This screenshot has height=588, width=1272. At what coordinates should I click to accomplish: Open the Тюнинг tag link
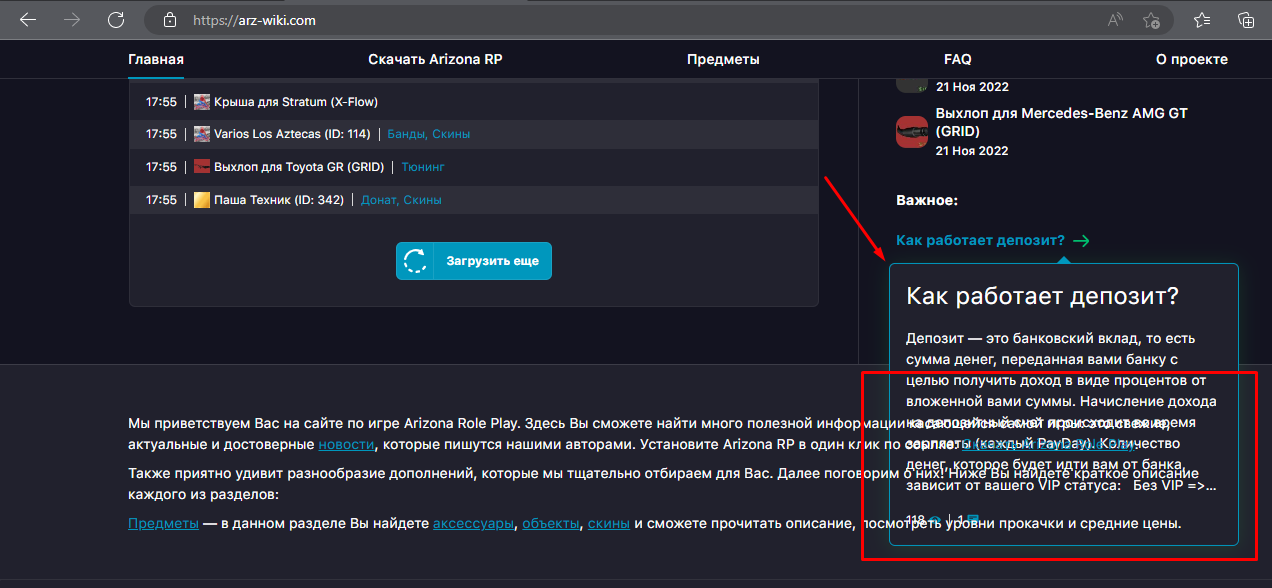pos(423,167)
